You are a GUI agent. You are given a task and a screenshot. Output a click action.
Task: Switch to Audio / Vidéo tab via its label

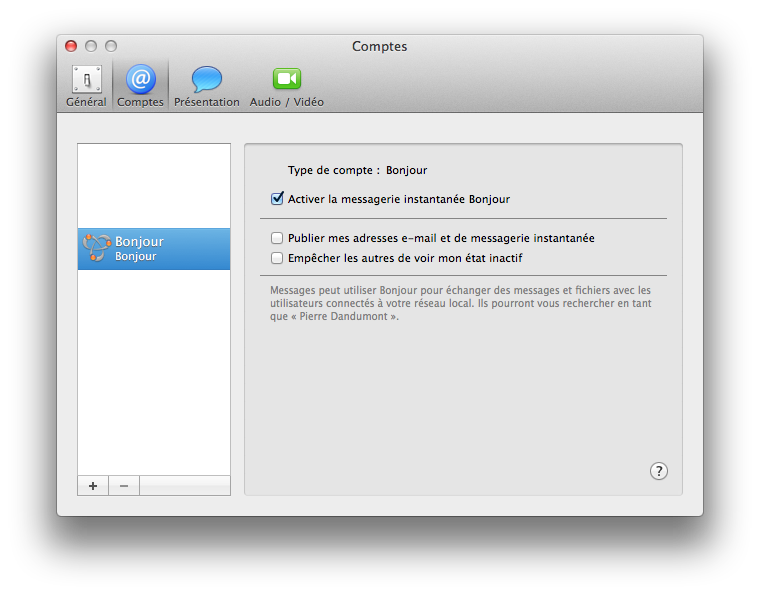[287, 102]
